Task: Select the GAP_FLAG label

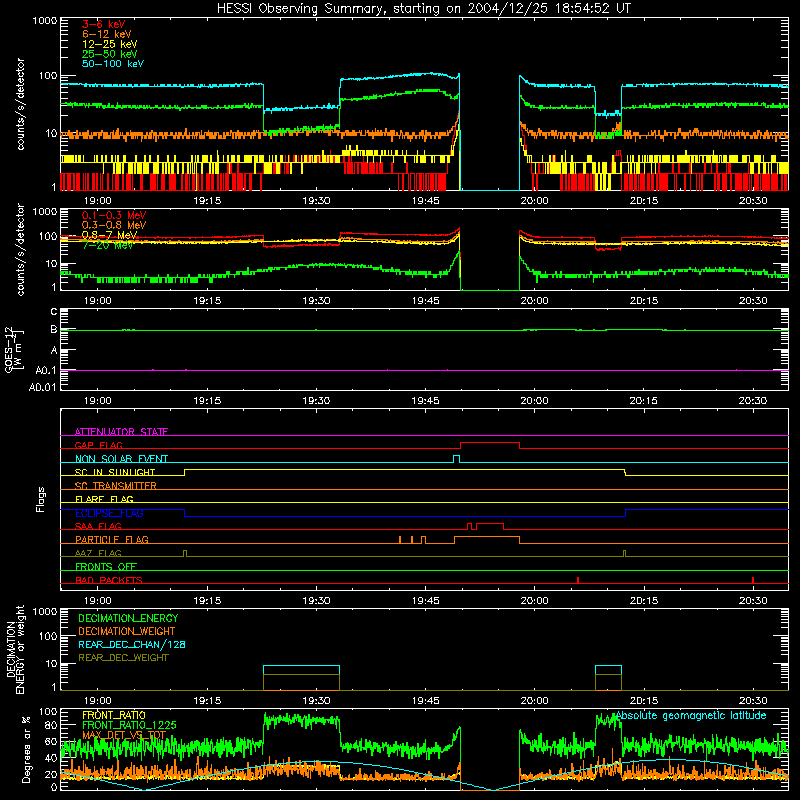Action: pos(98,445)
